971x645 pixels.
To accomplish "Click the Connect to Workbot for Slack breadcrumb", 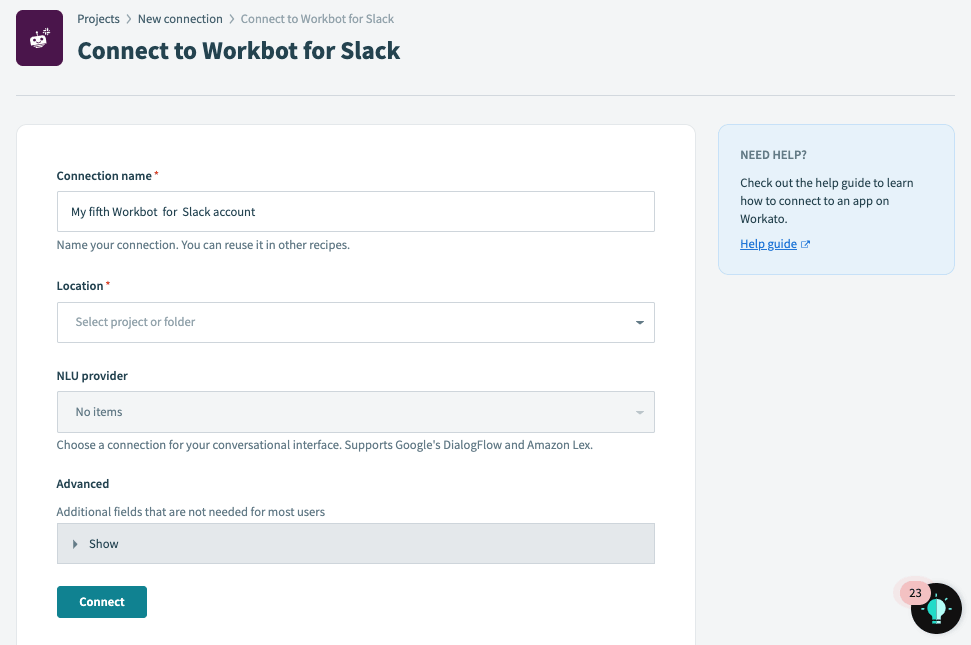I will click(x=317, y=19).
